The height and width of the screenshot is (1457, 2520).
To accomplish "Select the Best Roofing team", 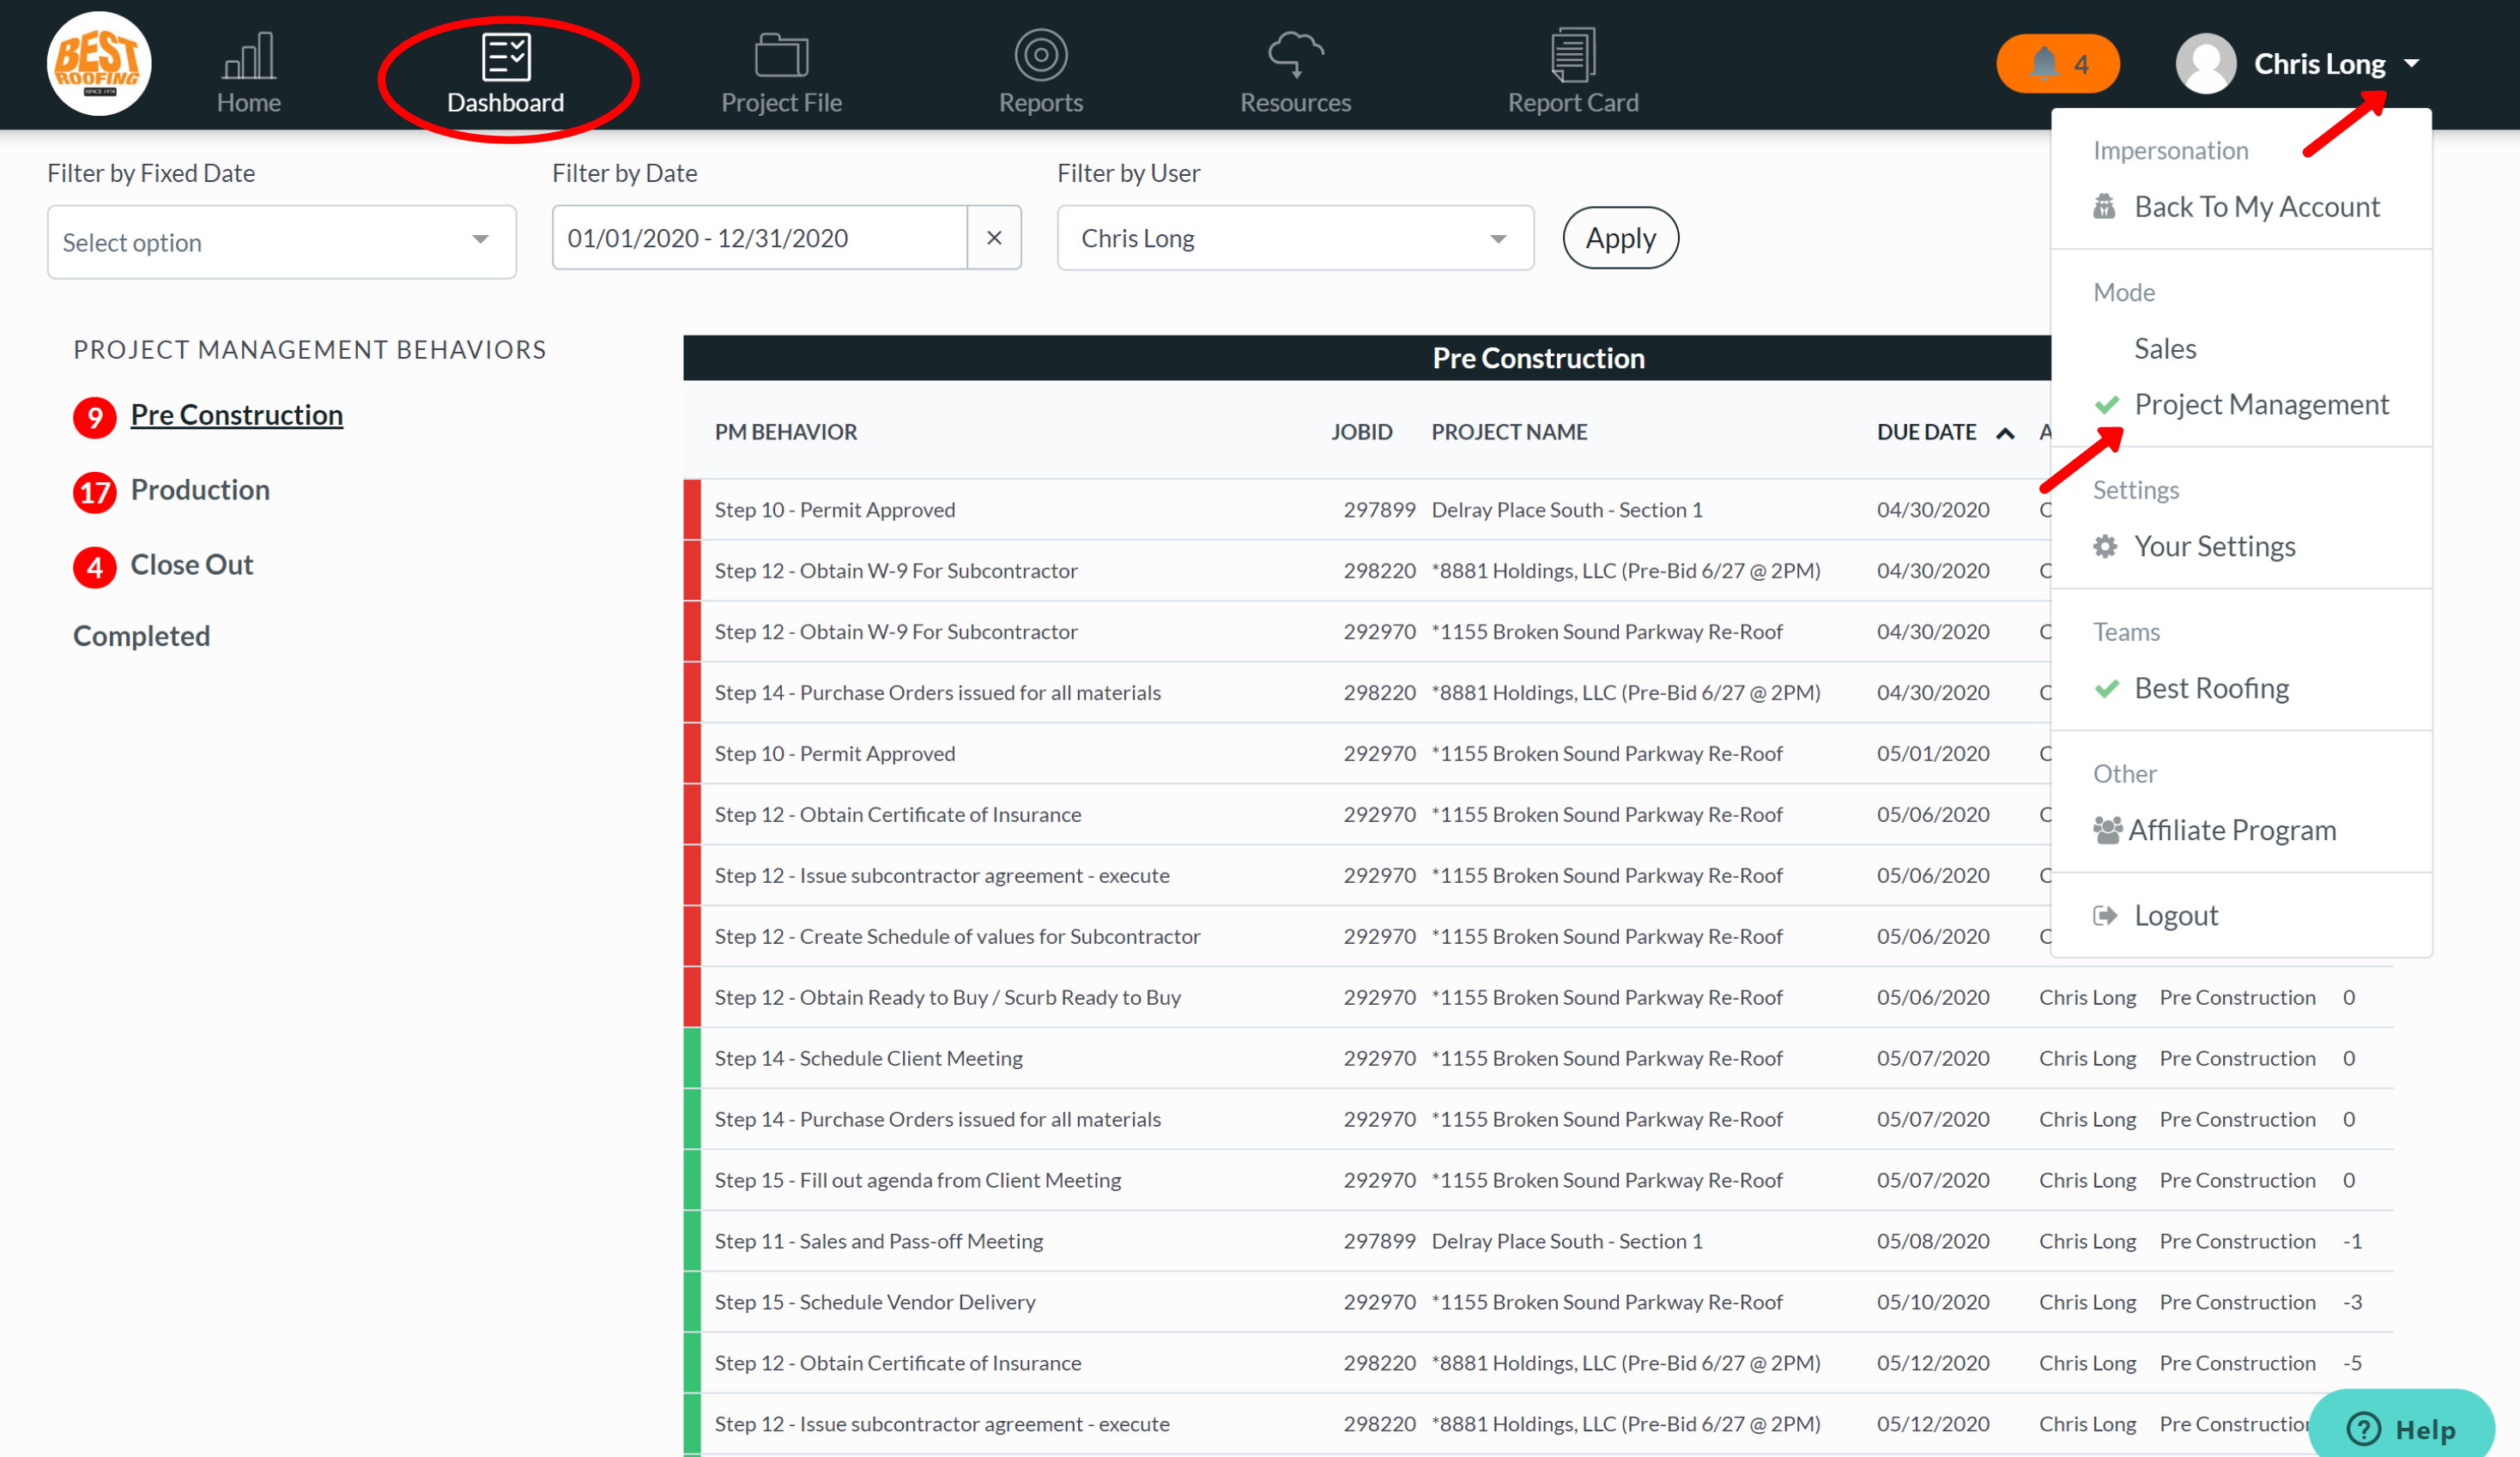I will (x=2211, y=688).
